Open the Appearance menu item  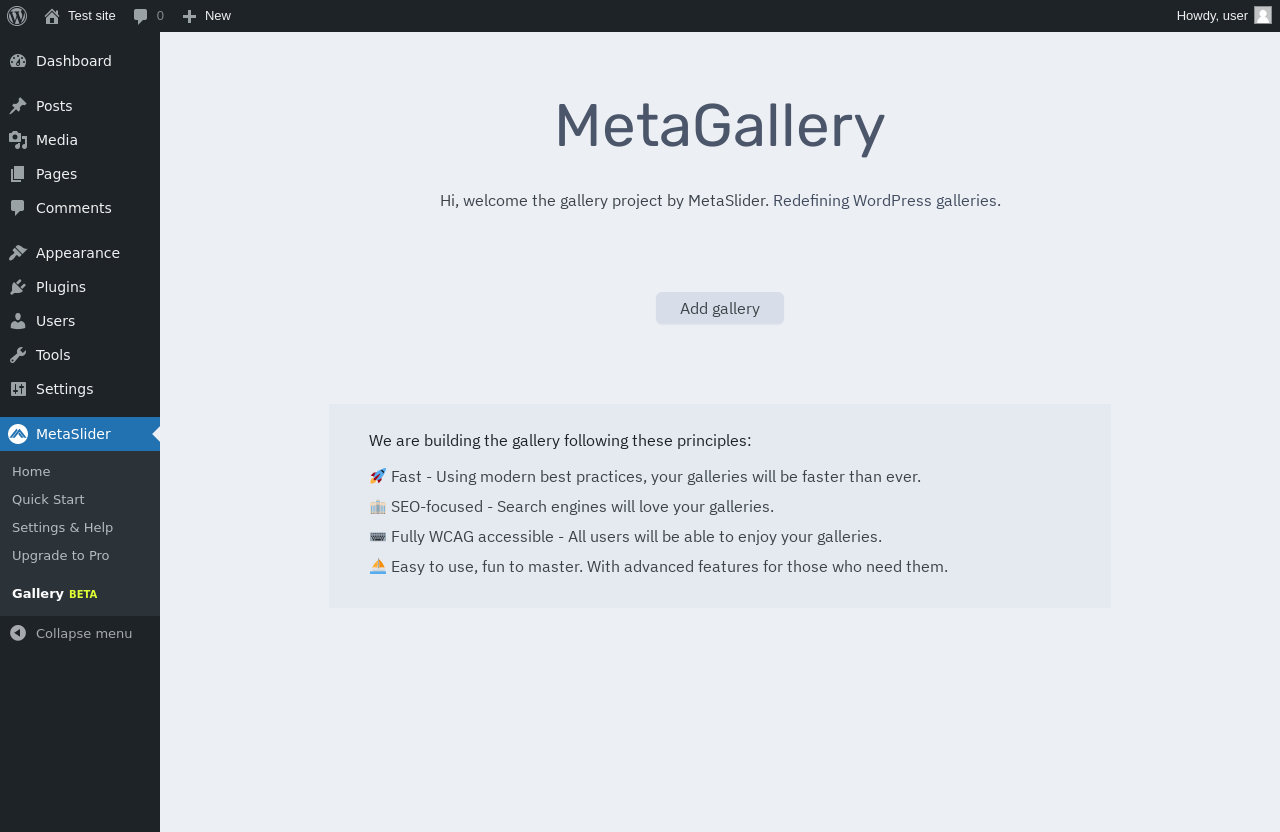[78, 253]
